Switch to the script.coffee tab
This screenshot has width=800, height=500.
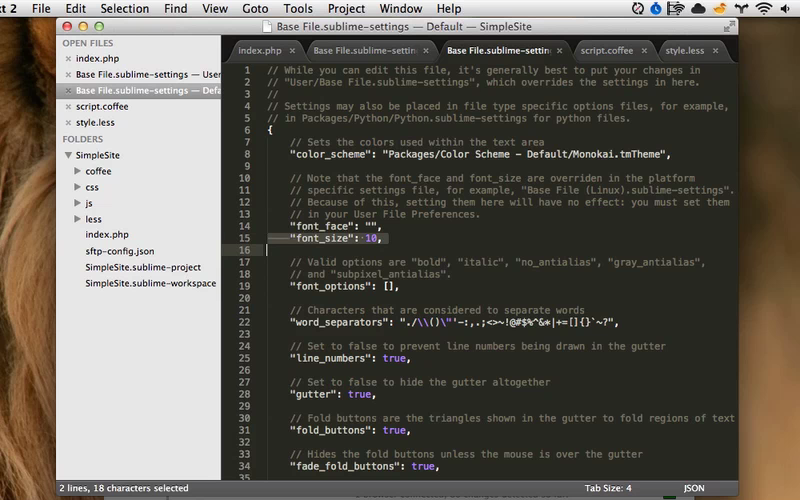click(x=607, y=51)
